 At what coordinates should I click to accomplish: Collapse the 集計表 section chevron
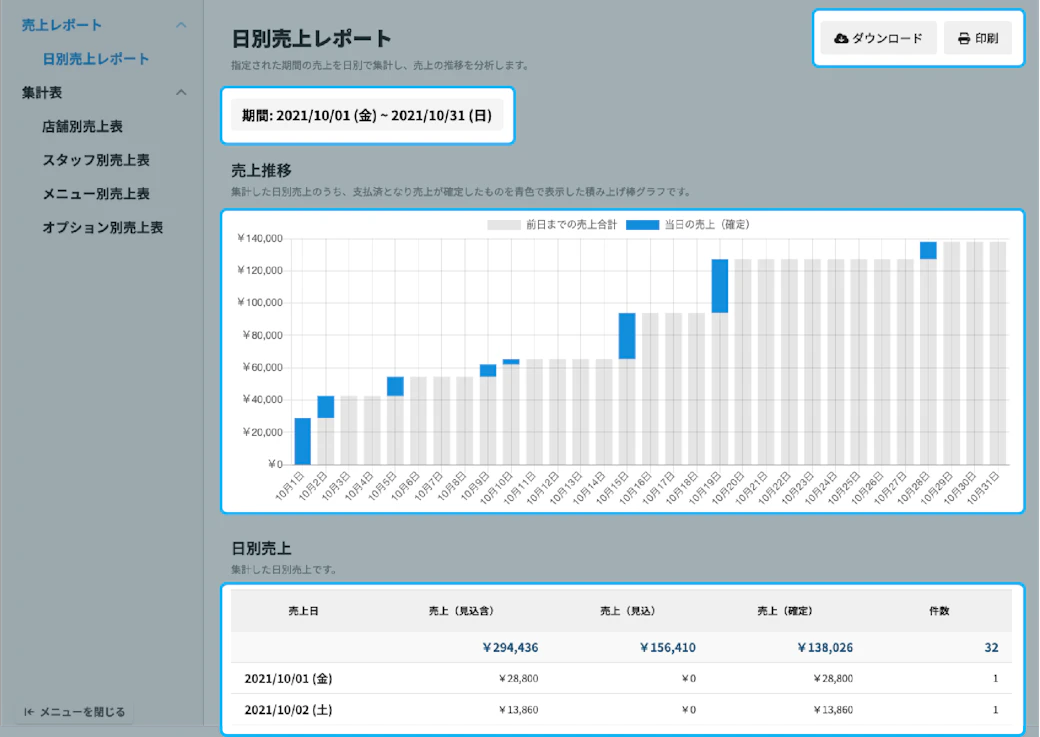tap(181, 93)
